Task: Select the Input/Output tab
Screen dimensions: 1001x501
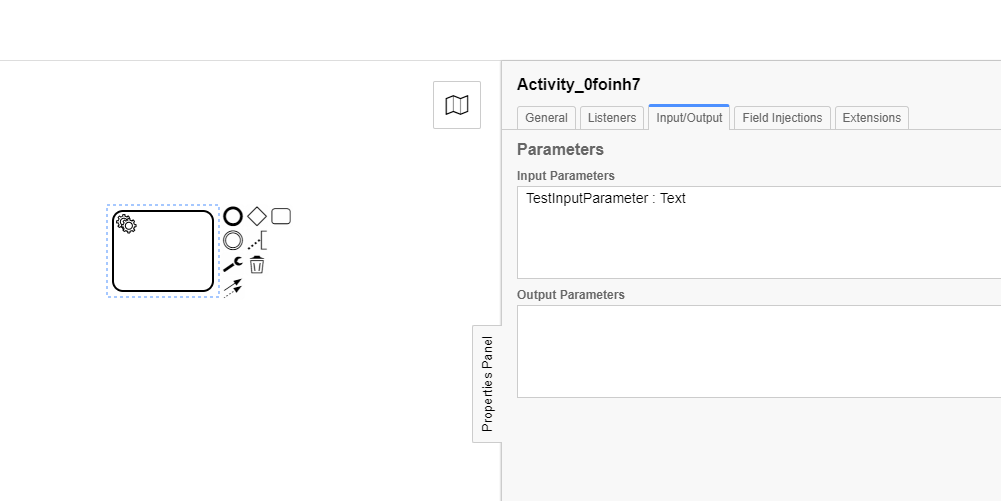Action: click(x=689, y=117)
